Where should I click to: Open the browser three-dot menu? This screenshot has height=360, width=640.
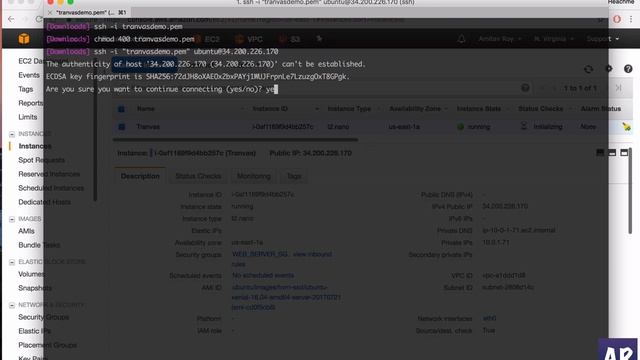pos(631,19)
